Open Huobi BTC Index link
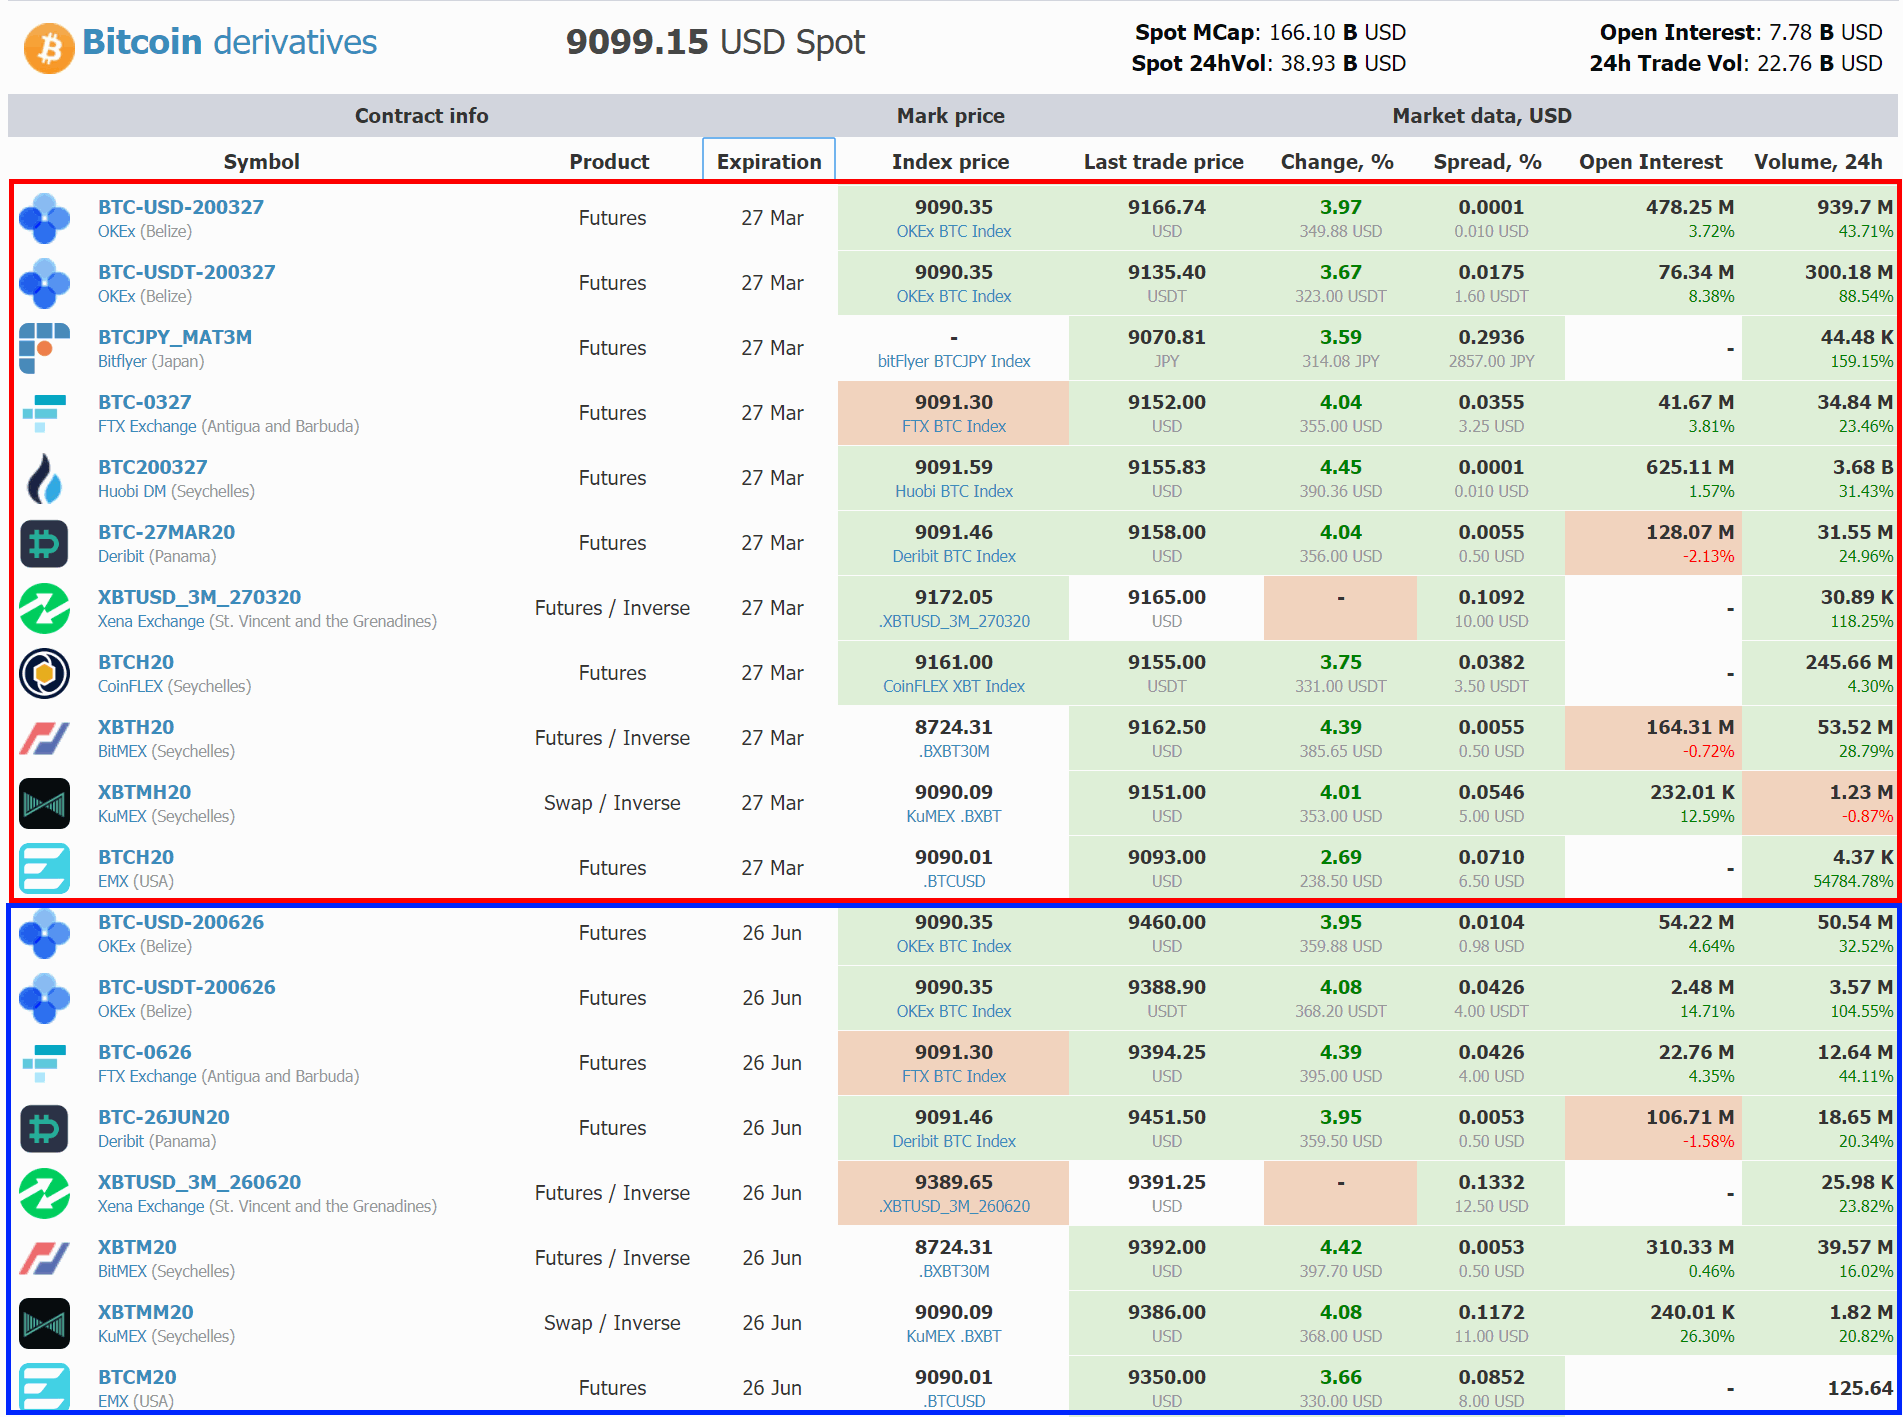1903x1417 pixels. click(954, 491)
